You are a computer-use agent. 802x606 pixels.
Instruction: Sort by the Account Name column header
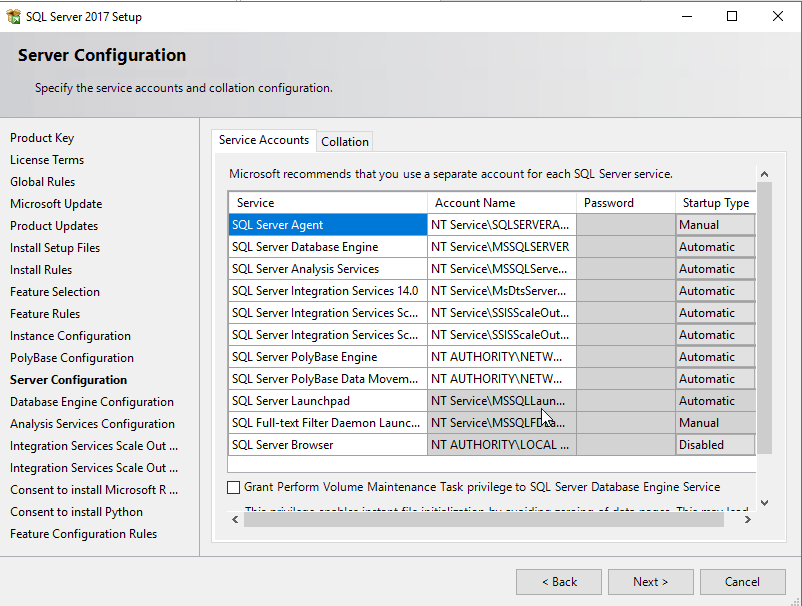click(501, 203)
